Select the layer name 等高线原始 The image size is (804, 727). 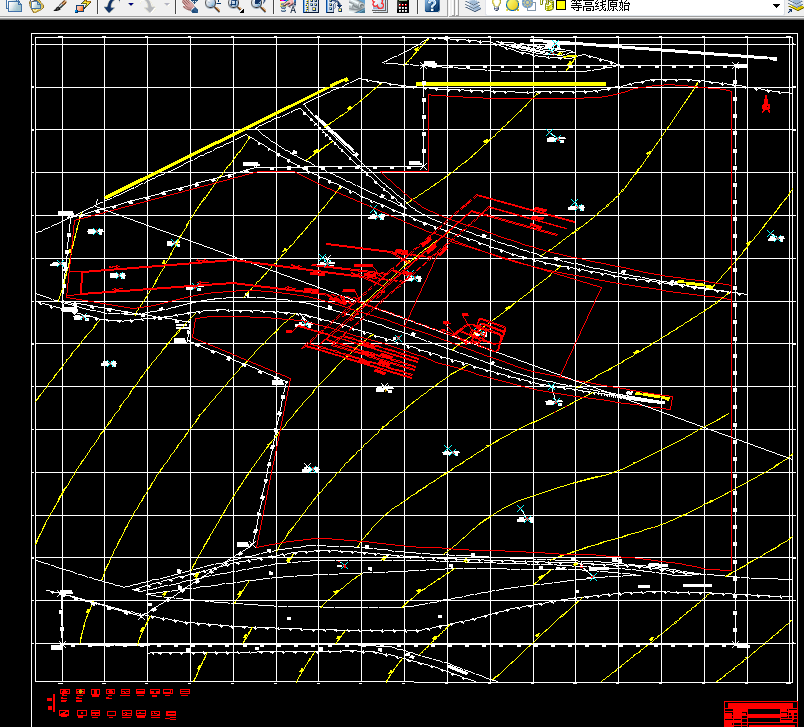[600, 6]
